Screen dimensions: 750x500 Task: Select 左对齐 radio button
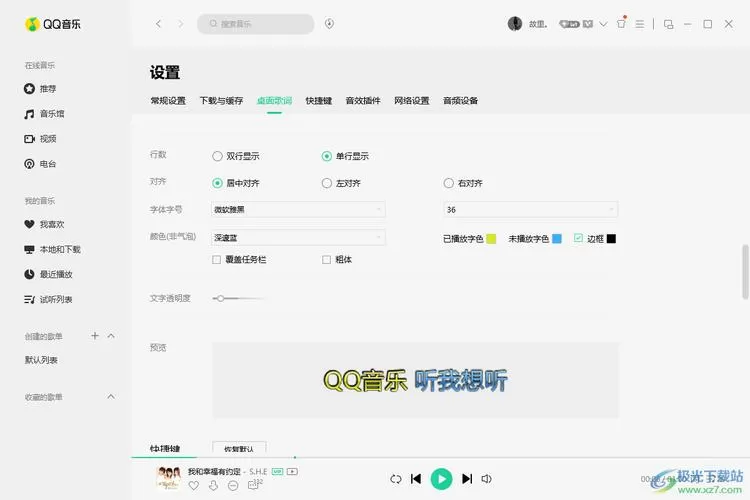pyautogui.click(x=327, y=183)
